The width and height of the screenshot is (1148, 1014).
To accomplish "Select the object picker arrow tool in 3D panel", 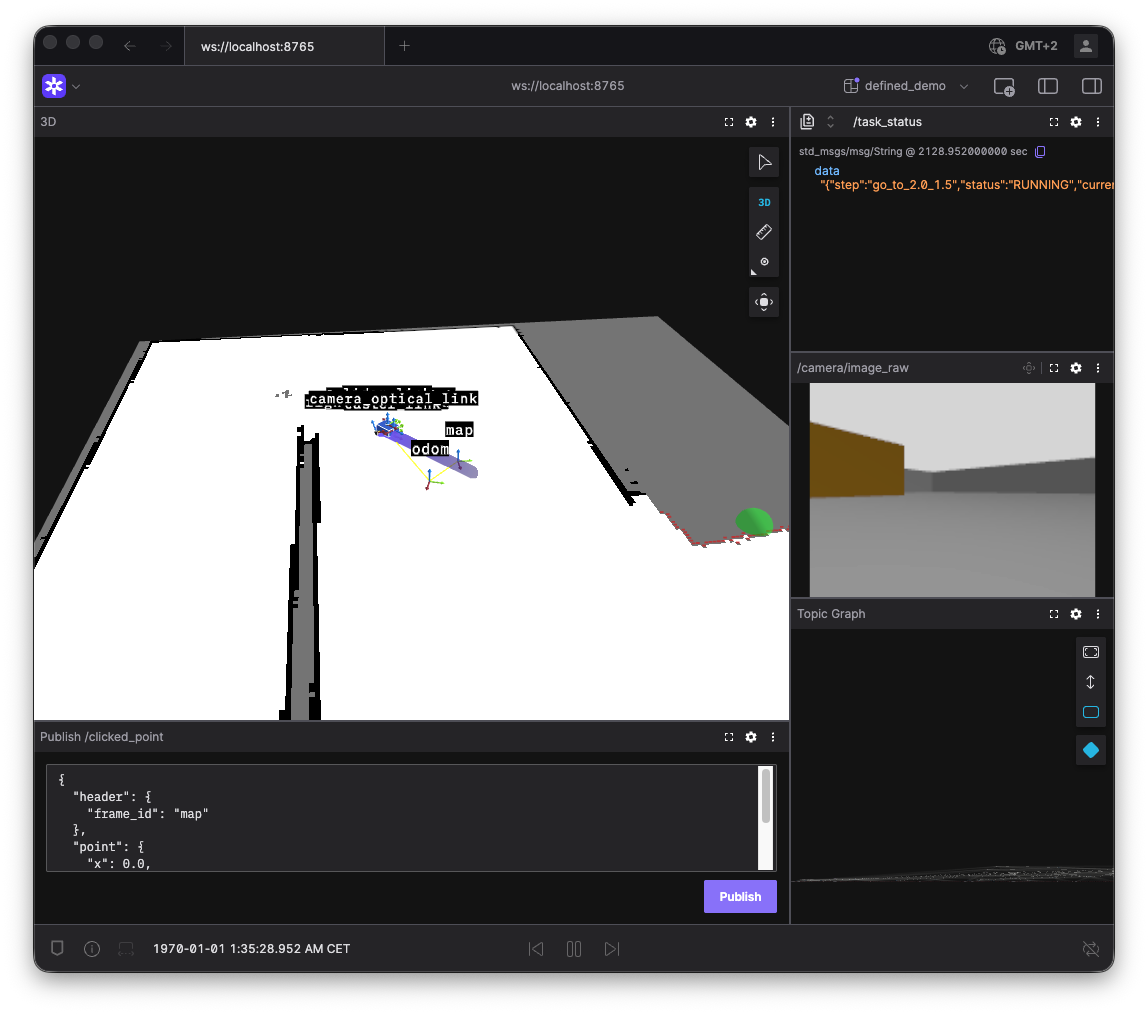I will coord(764,162).
